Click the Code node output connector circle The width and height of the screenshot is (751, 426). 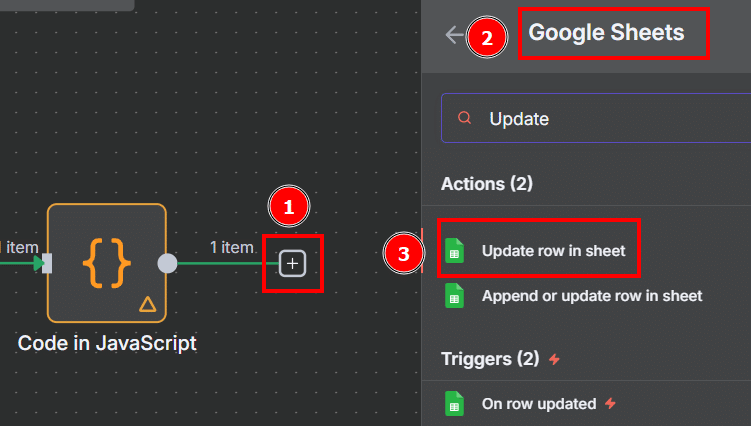point(167,264)
